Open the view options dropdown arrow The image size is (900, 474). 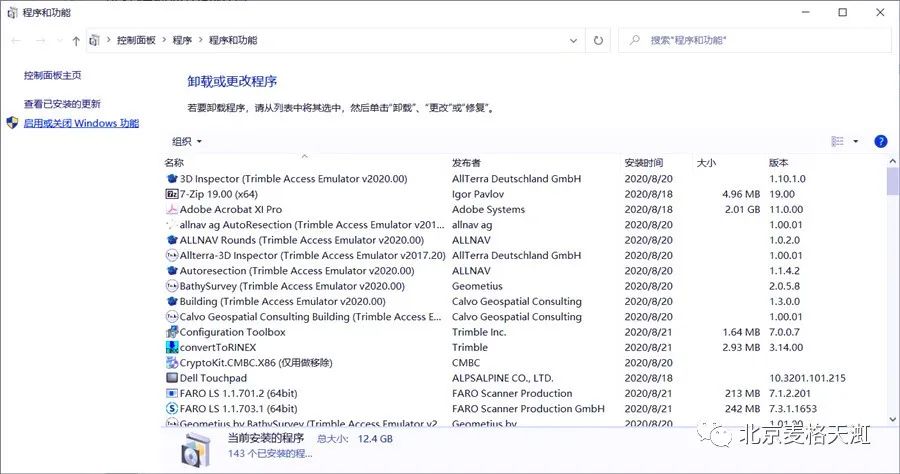coord(855,141)
